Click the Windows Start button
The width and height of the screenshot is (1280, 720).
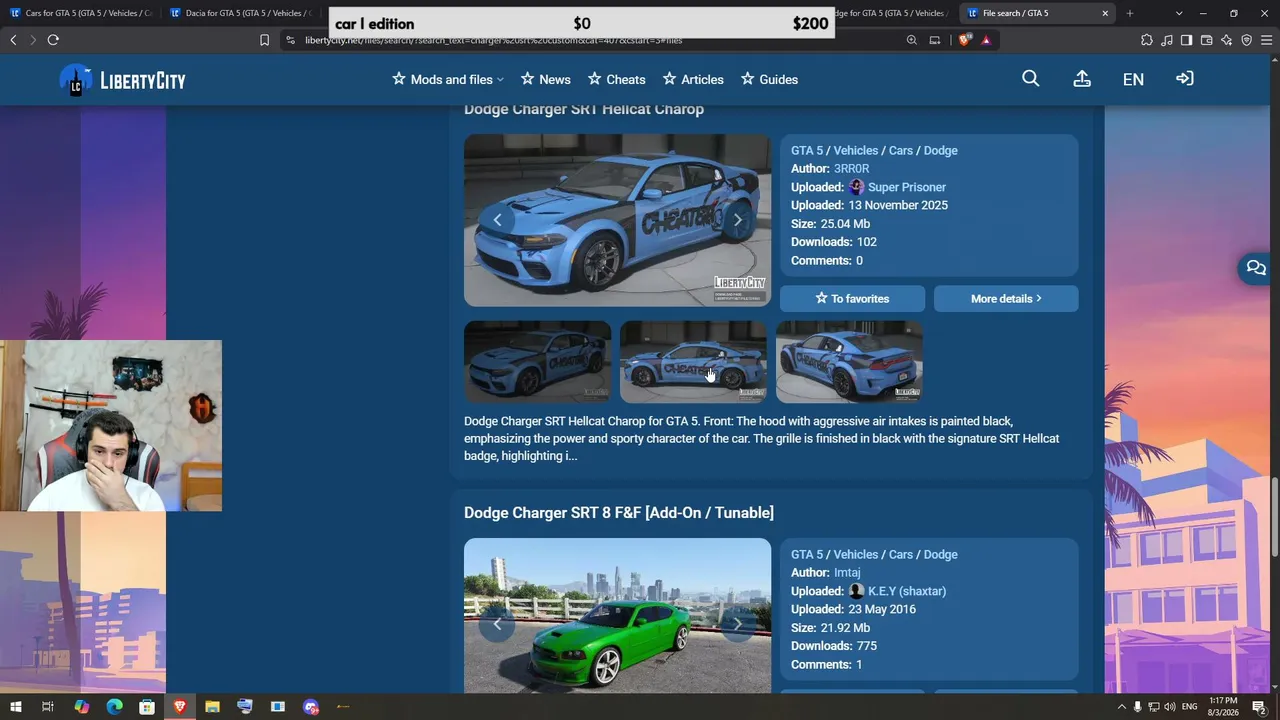click(x=15, y=707)
